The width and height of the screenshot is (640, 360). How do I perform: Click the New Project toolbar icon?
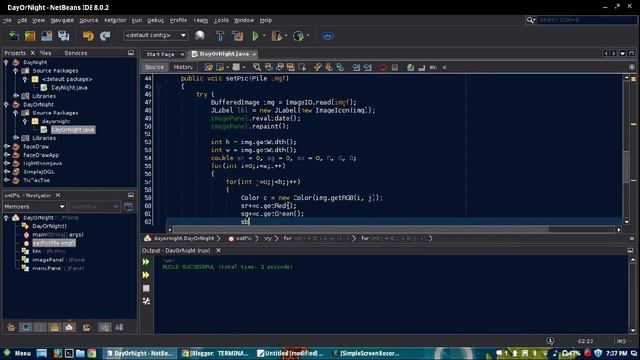coord(30,36)
